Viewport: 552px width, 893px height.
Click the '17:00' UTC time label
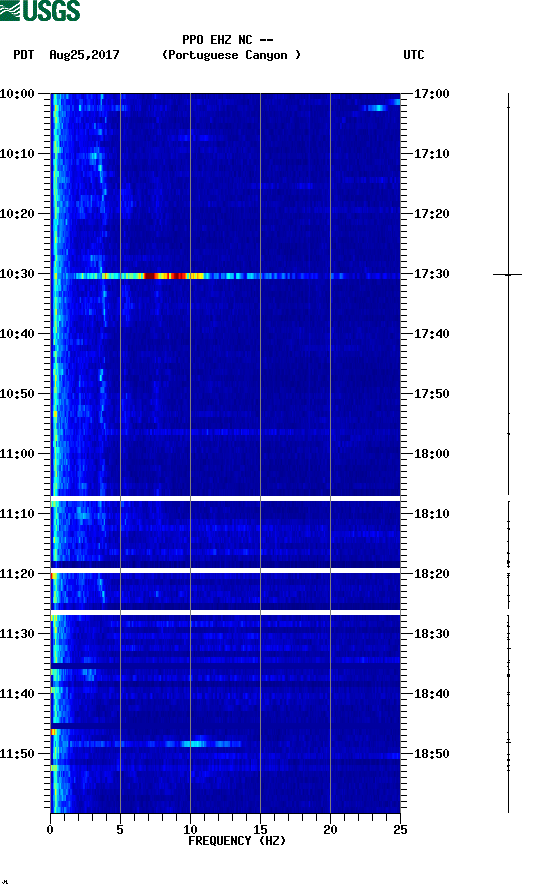[431, 94]
